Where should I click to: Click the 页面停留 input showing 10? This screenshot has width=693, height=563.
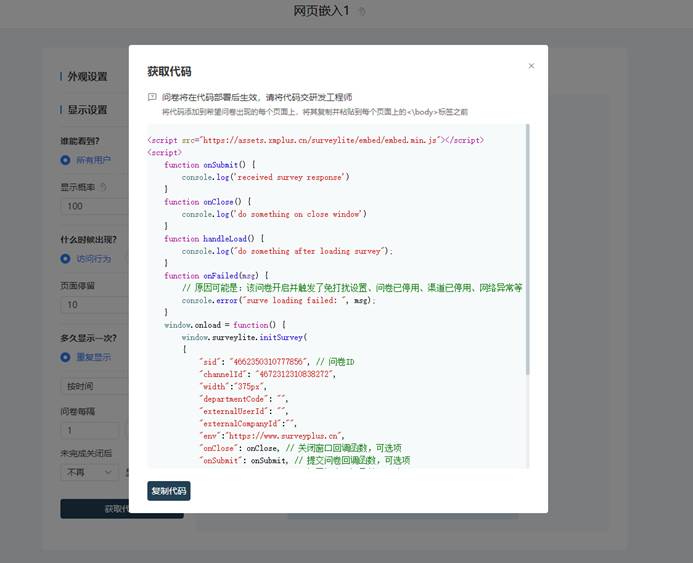pos(94,304)
